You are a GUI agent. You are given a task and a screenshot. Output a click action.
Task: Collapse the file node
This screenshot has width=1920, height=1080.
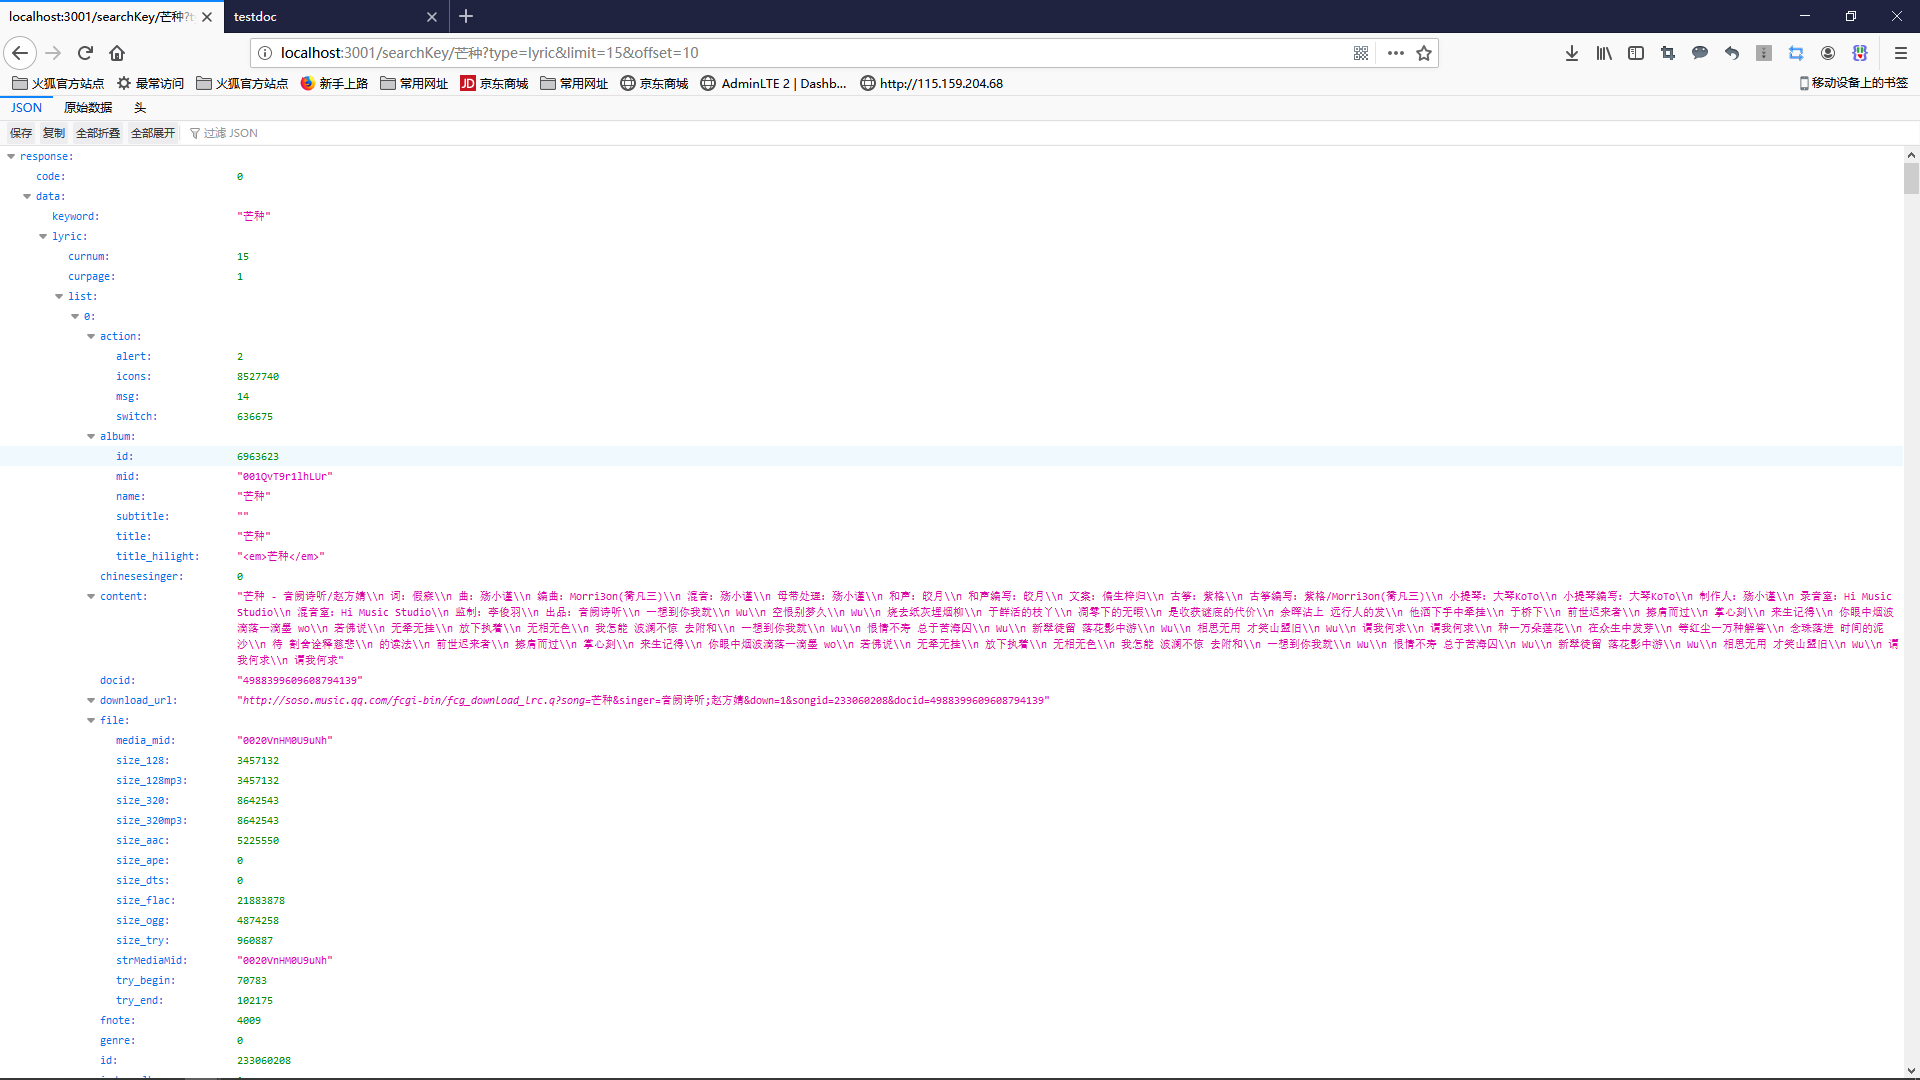tap(91, 720)
